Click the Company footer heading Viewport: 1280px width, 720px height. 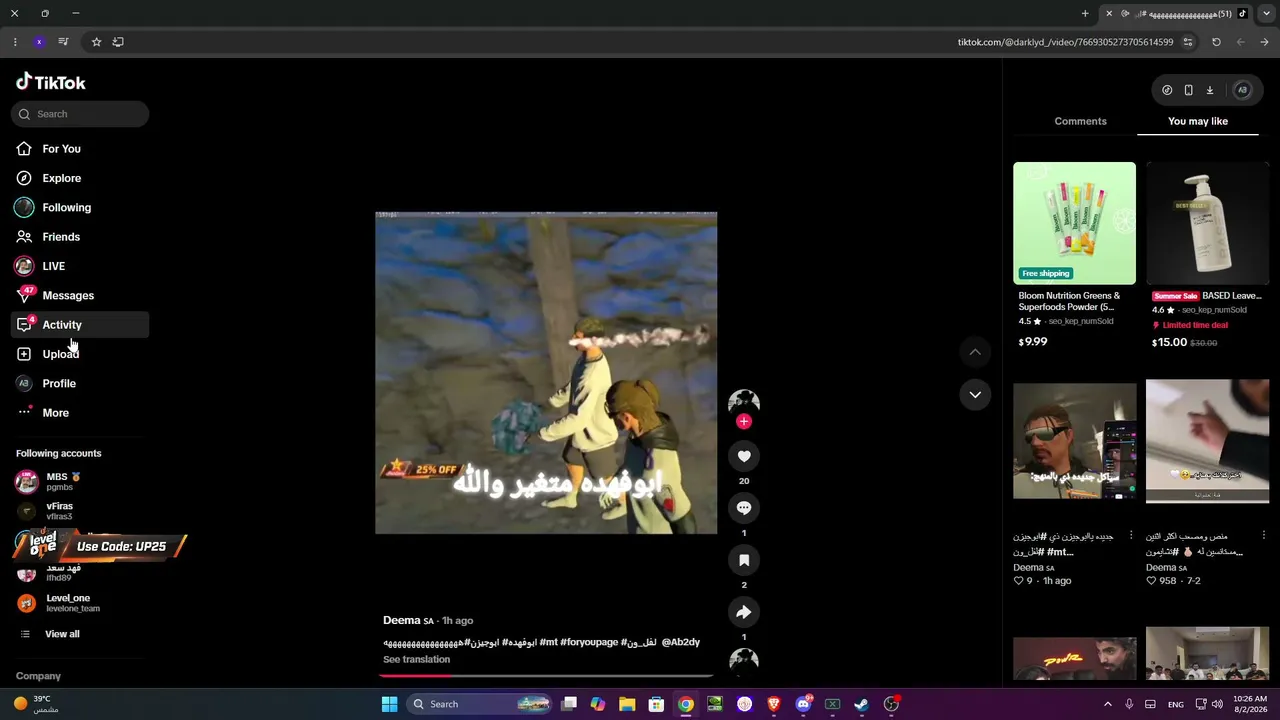38,676
